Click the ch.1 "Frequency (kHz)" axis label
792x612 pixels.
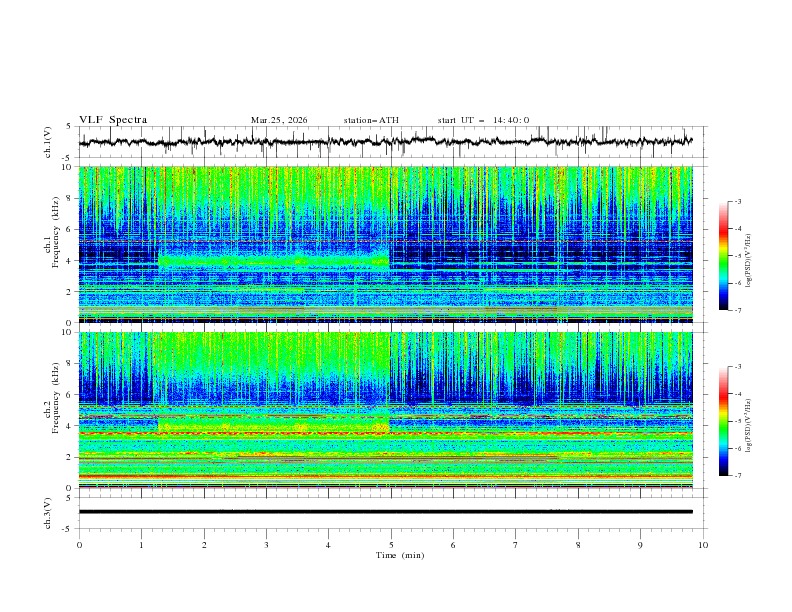(x=56, y=230)
